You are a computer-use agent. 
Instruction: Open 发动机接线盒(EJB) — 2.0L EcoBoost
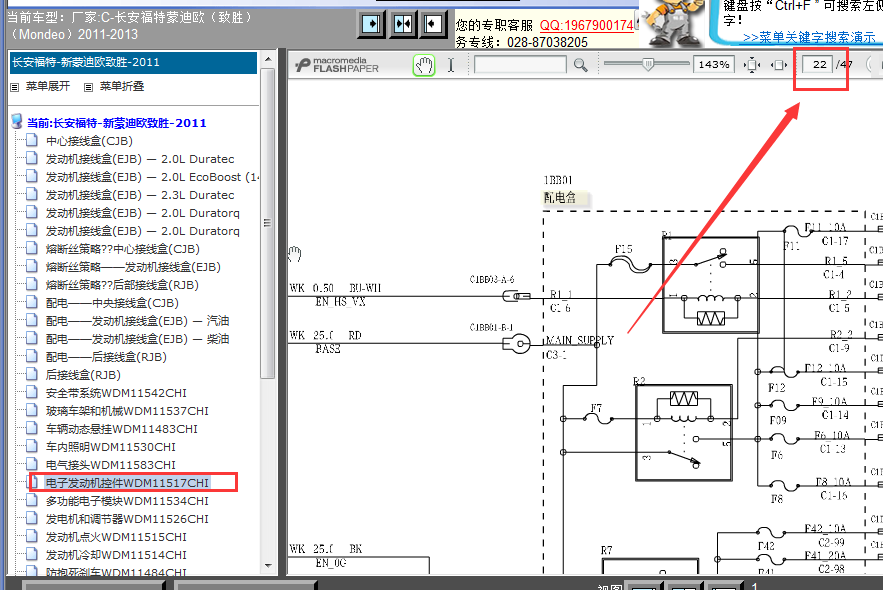click(x=152, y=177)
